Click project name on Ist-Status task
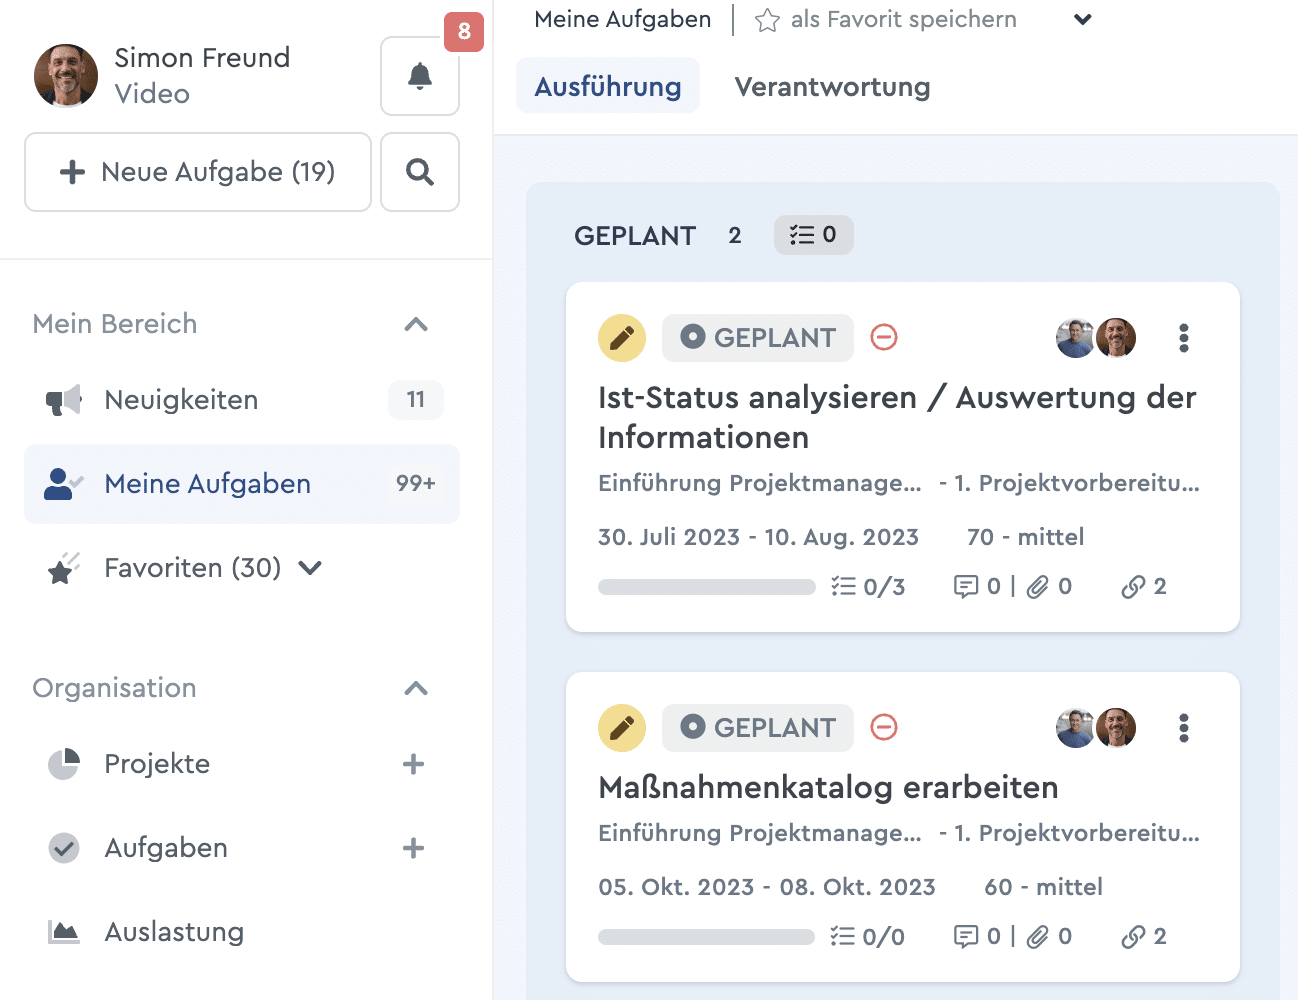The height and width of the screenshot is (1000, 1298). point(760,483)
